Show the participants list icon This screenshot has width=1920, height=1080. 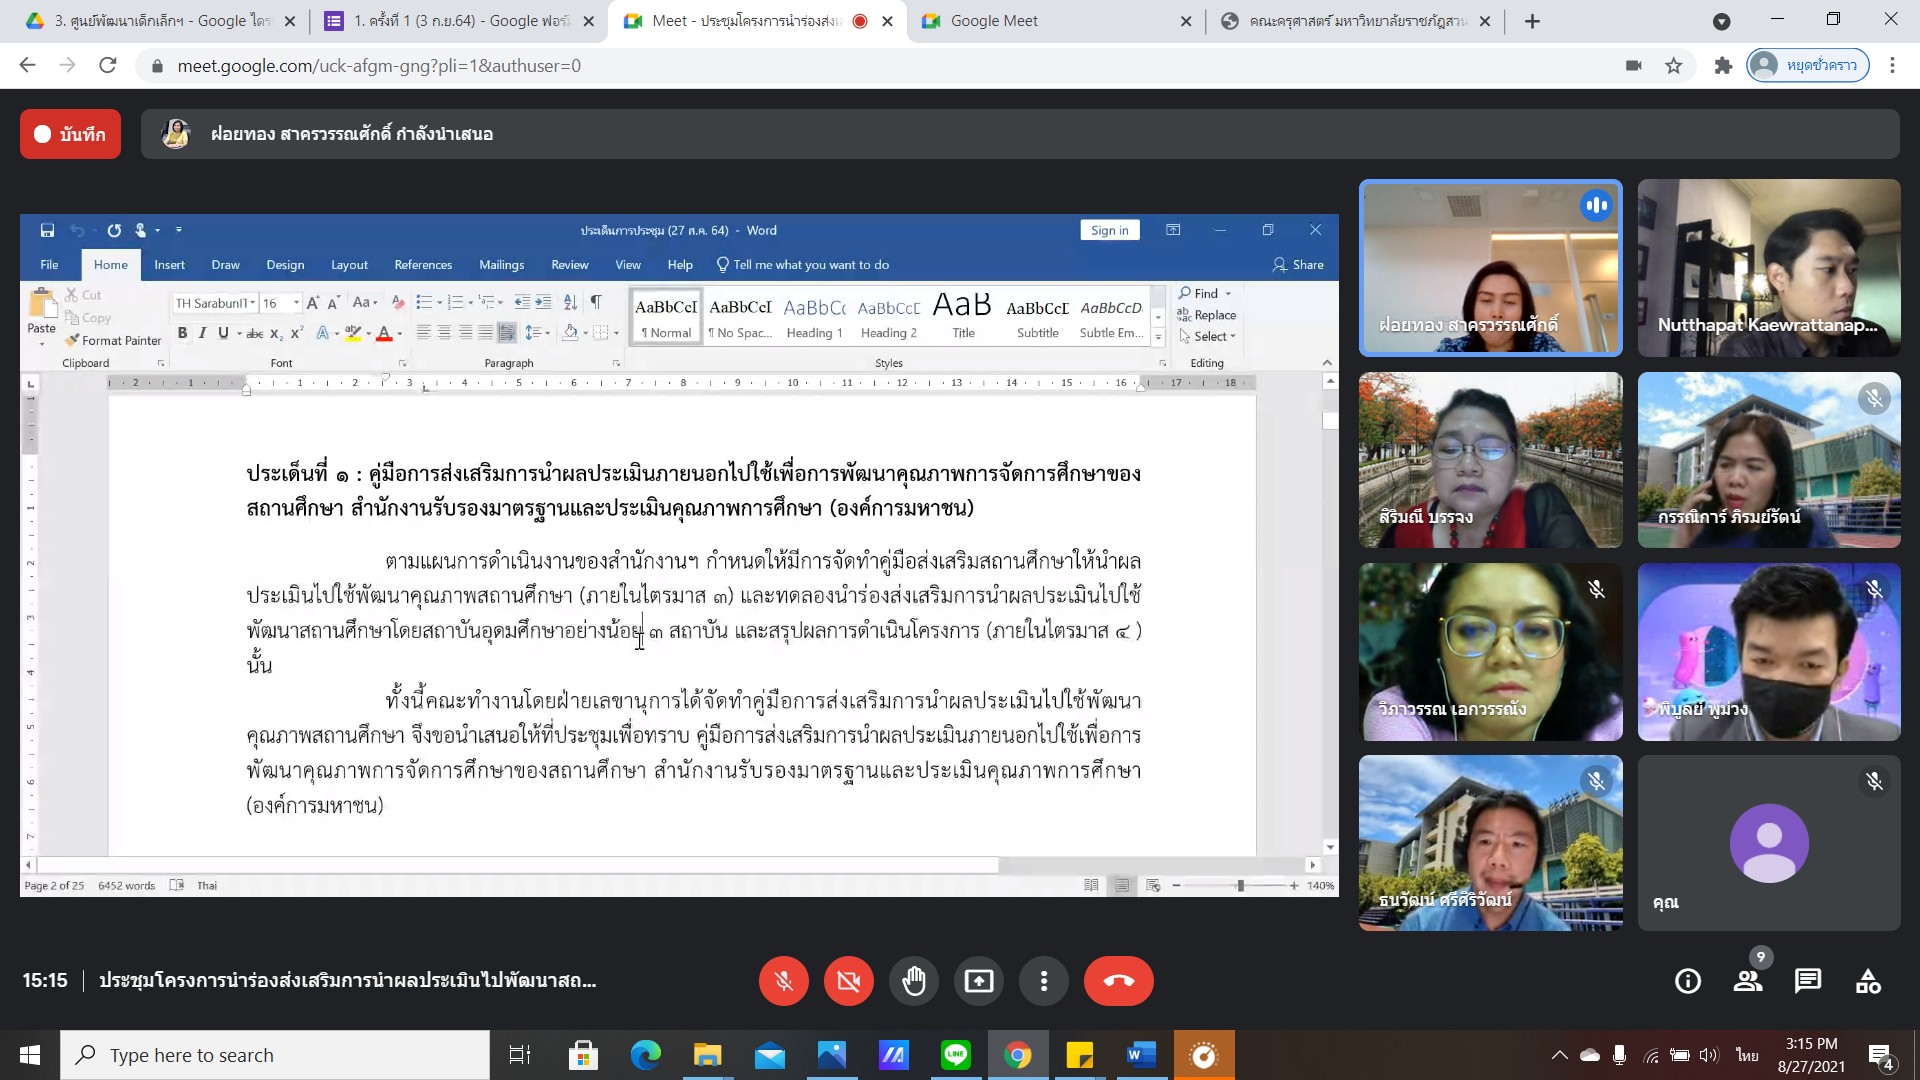[x=1748, y=981]
